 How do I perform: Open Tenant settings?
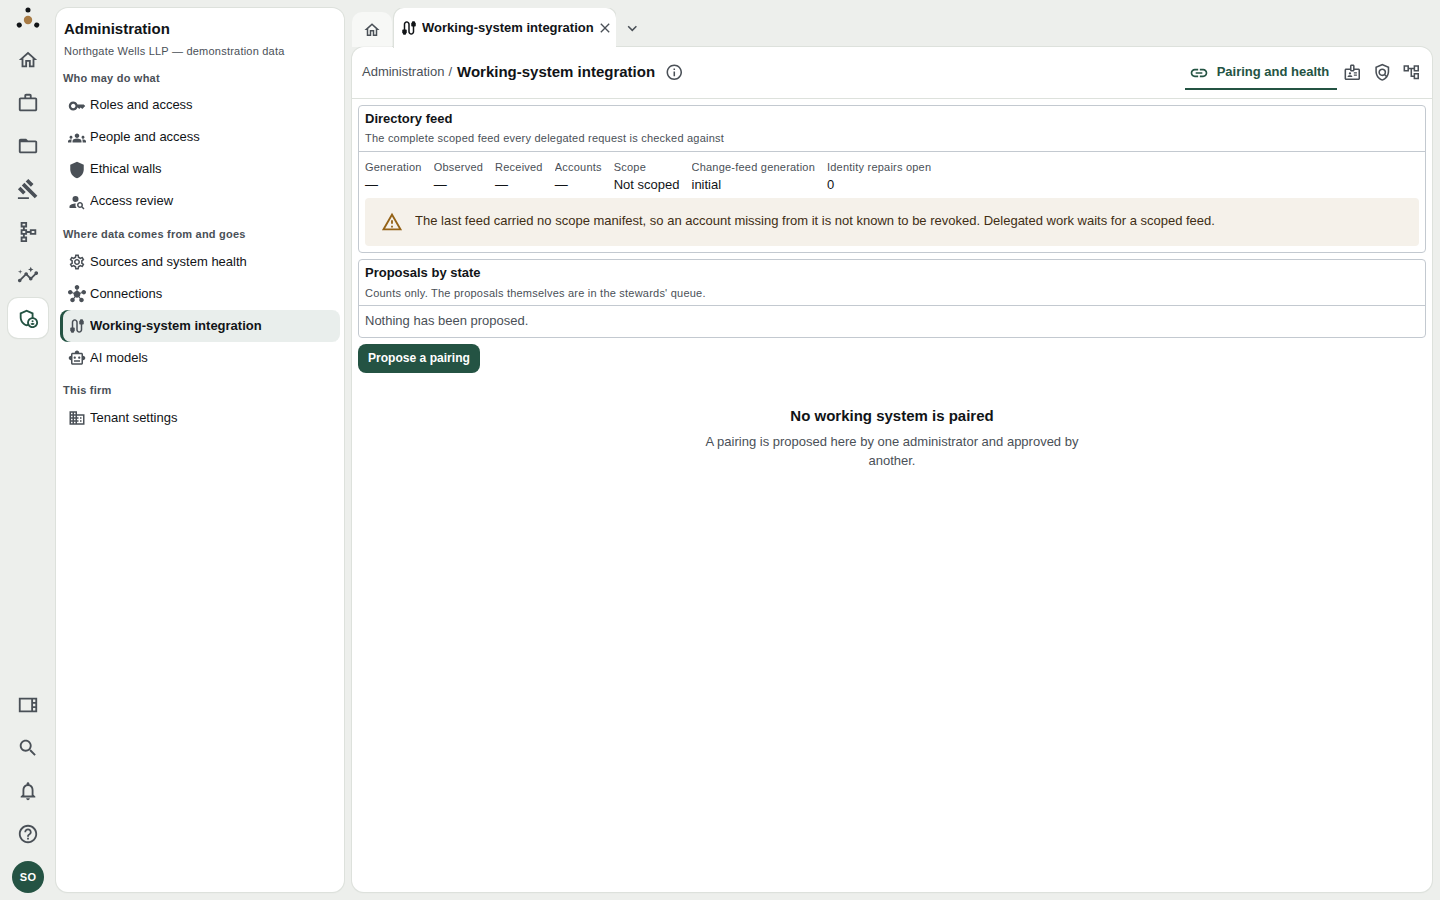pos(200,418)
